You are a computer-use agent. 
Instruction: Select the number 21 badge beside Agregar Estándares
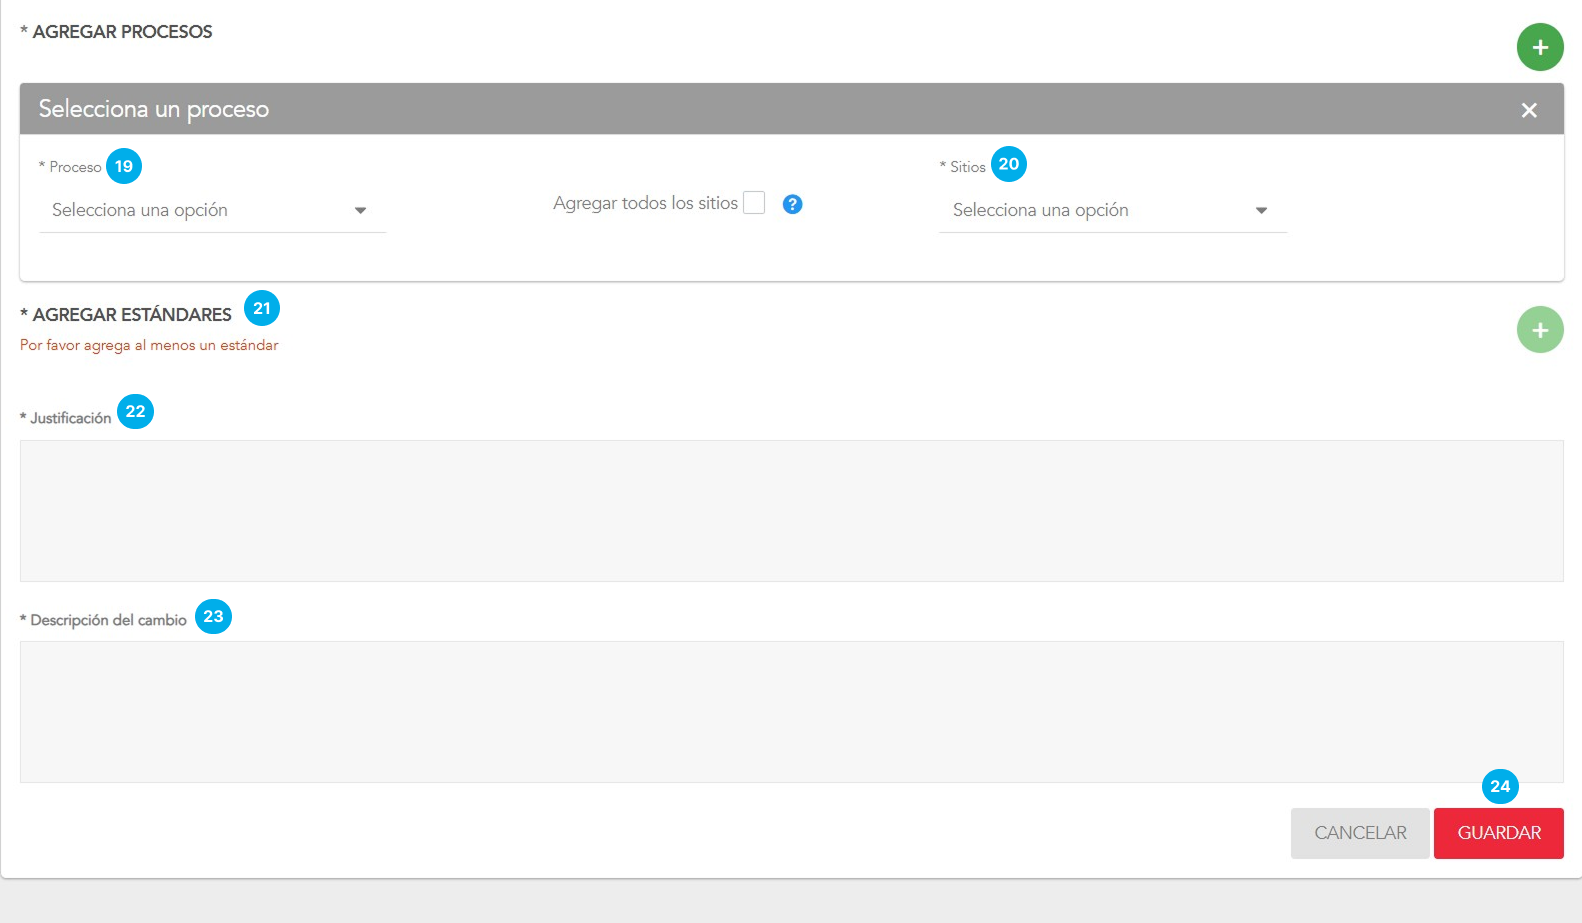262,308
